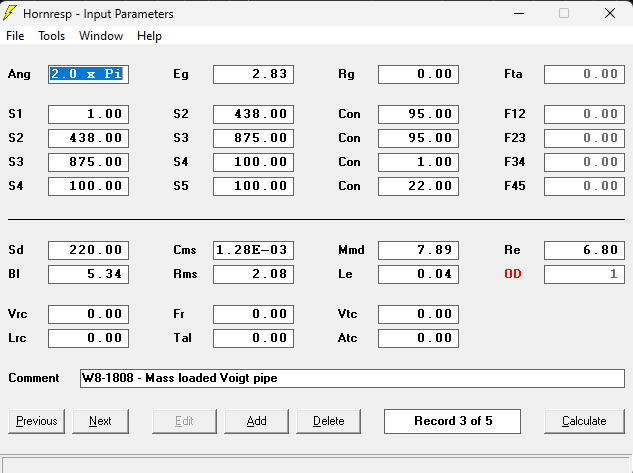
Task: Click the Cms field 1.28E-03
Action: pyautogui.click(x=254, y=250)
